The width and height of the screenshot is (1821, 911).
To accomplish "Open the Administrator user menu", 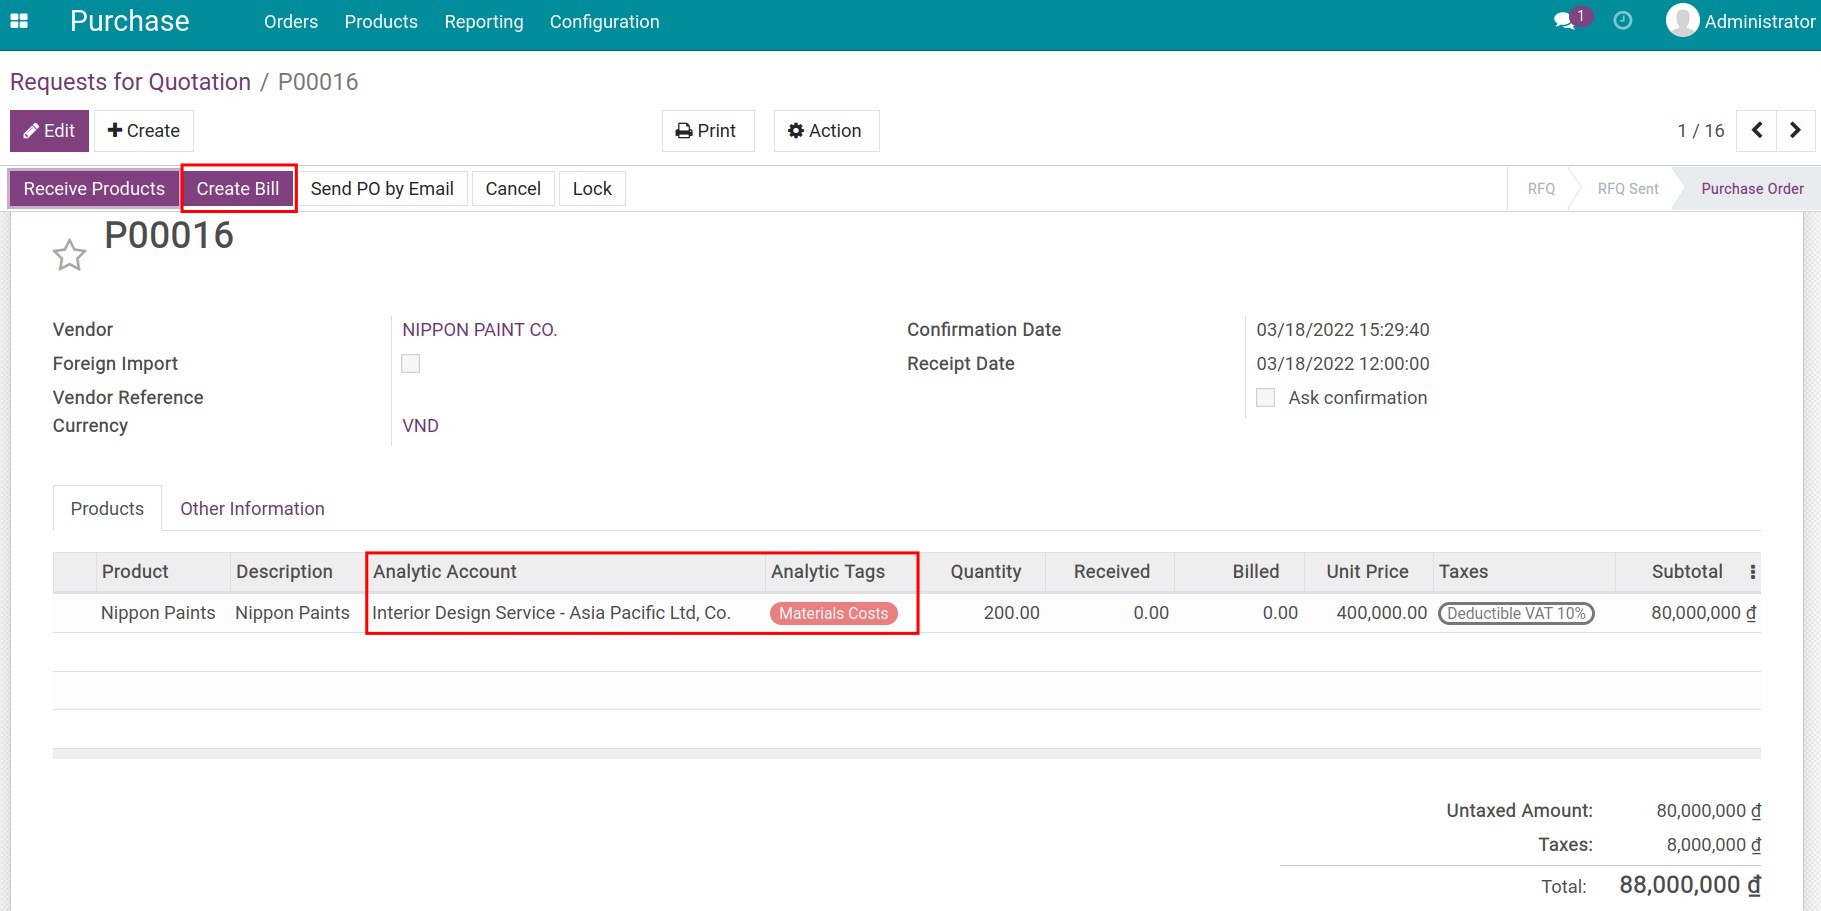I will [x=1740, y=20].
